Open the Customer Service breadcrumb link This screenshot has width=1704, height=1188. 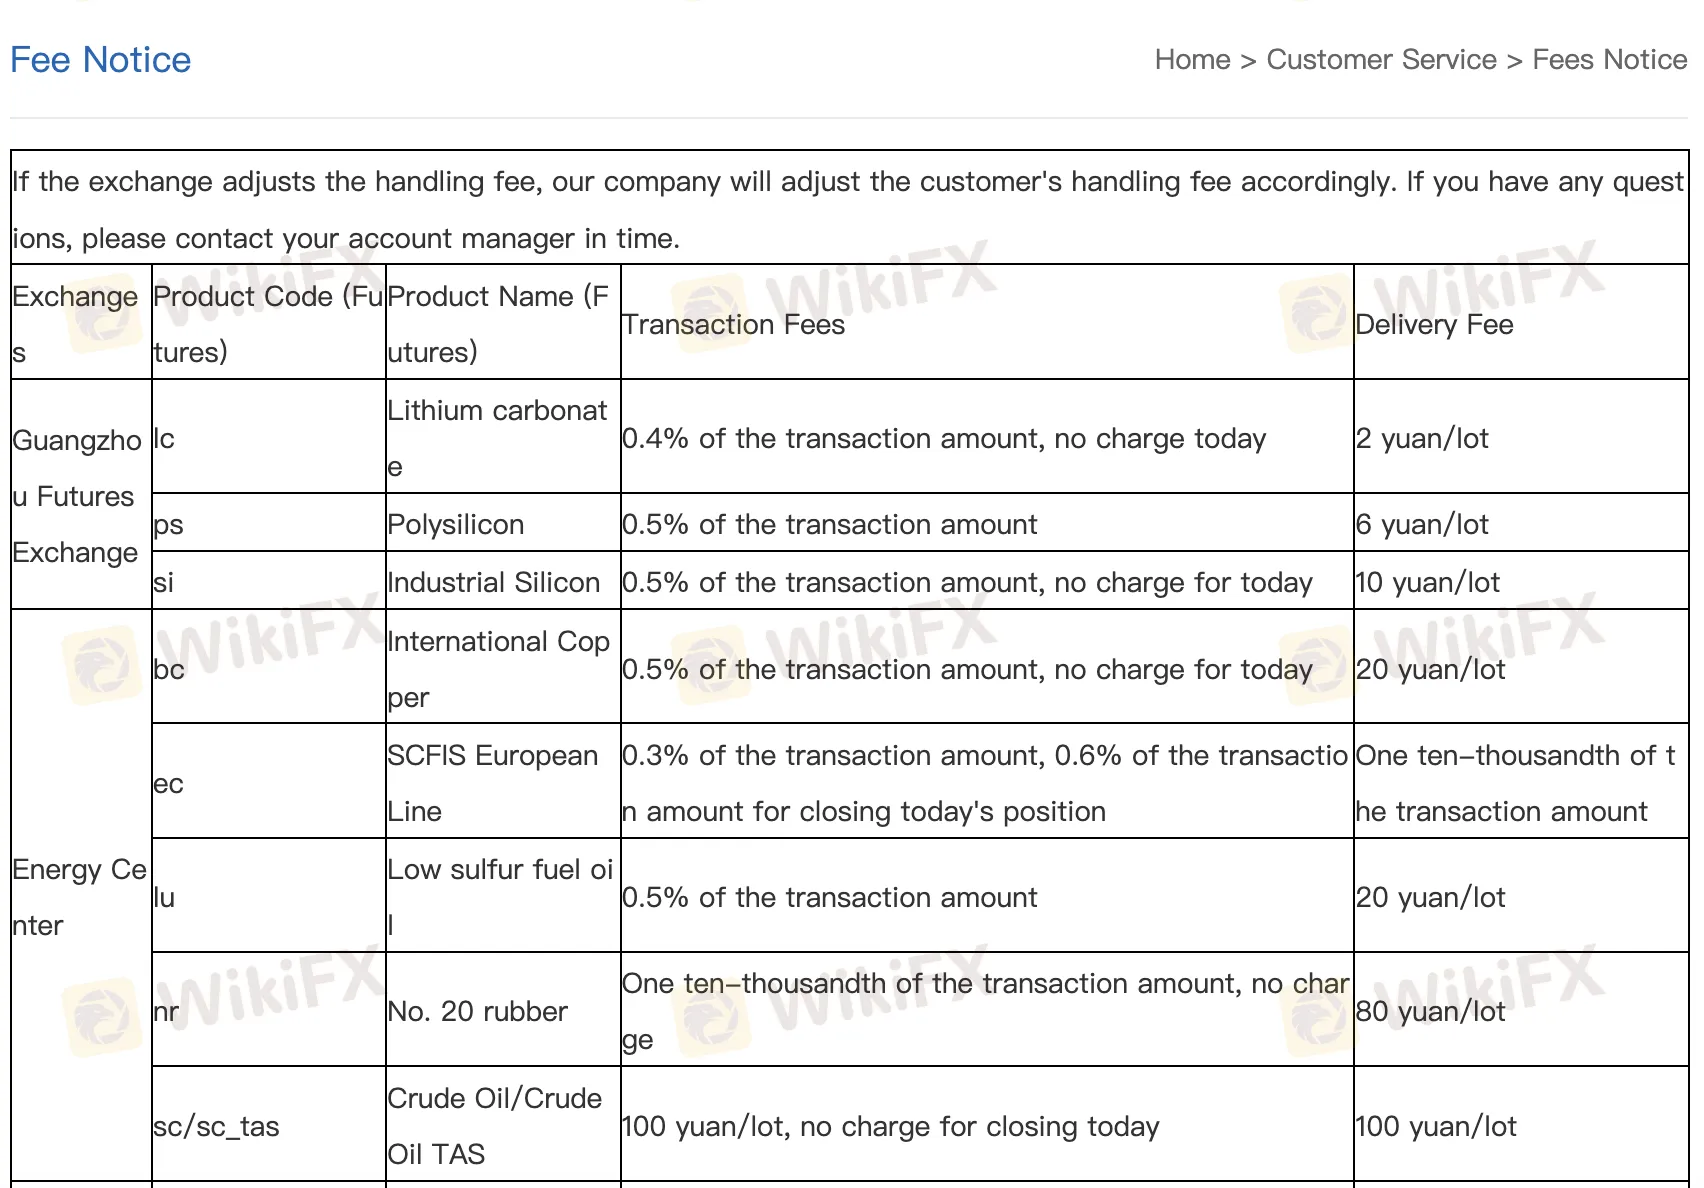(1381, 60)
